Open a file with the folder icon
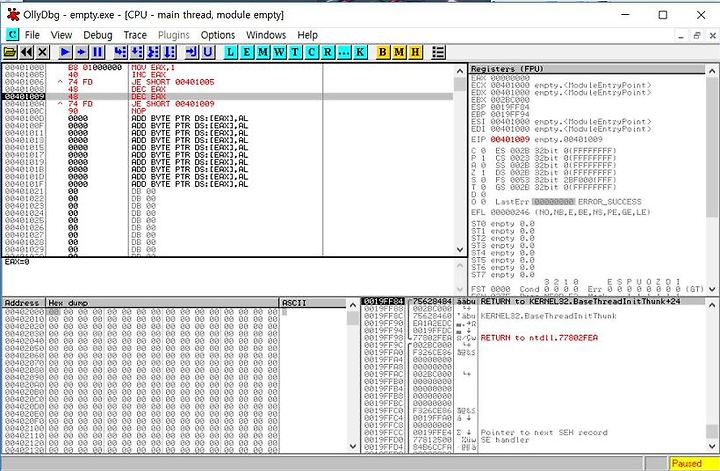720x471 pixels. click(10, 52)
